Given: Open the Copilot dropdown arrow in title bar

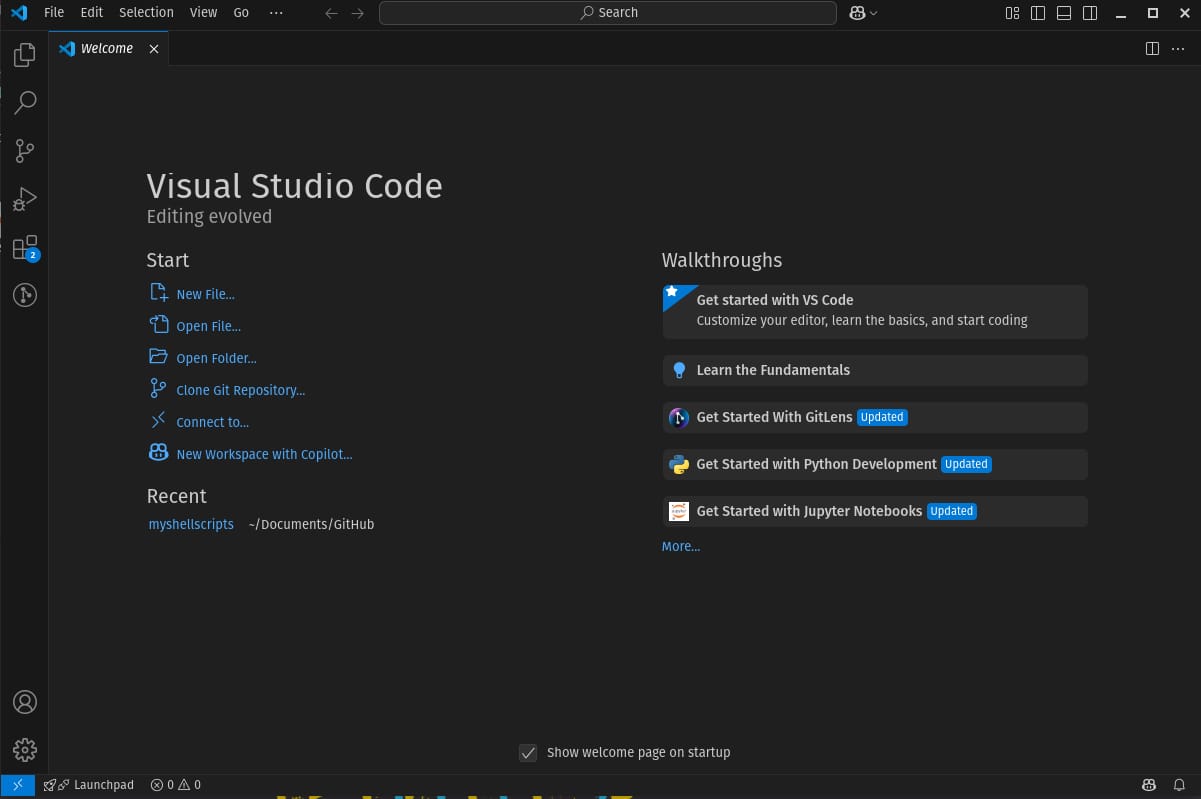Looking at the screenshot, I should [874, 13].
